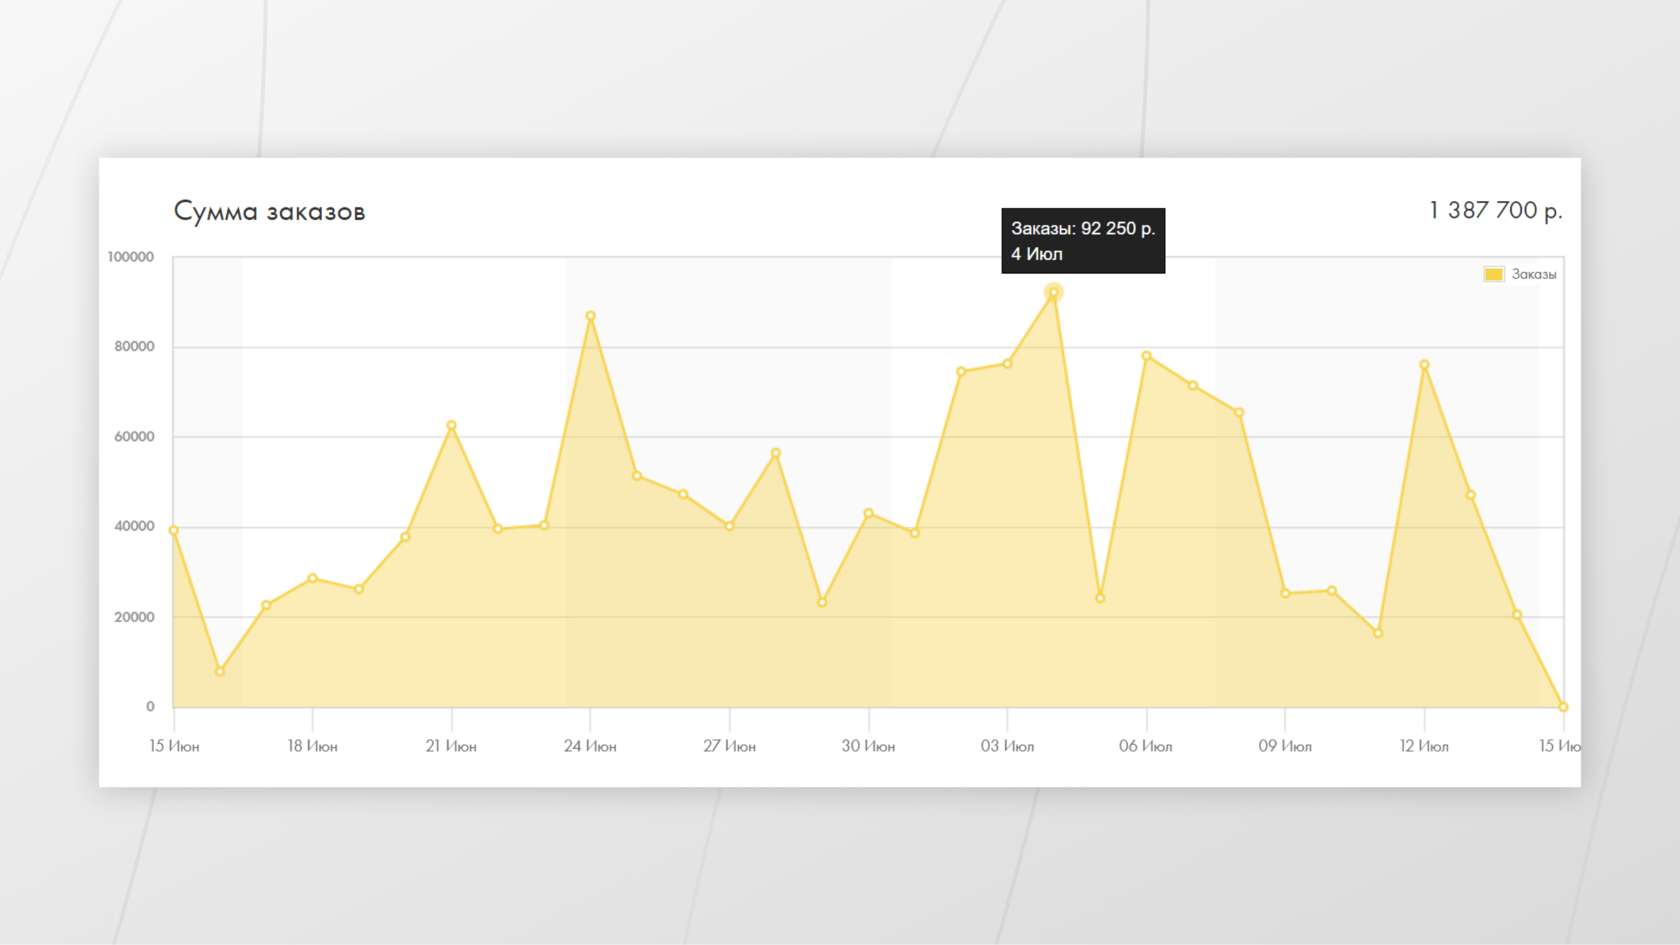Click the 16 Июн lowest June point
This screenshot has width=1680, height=945.
220,672
